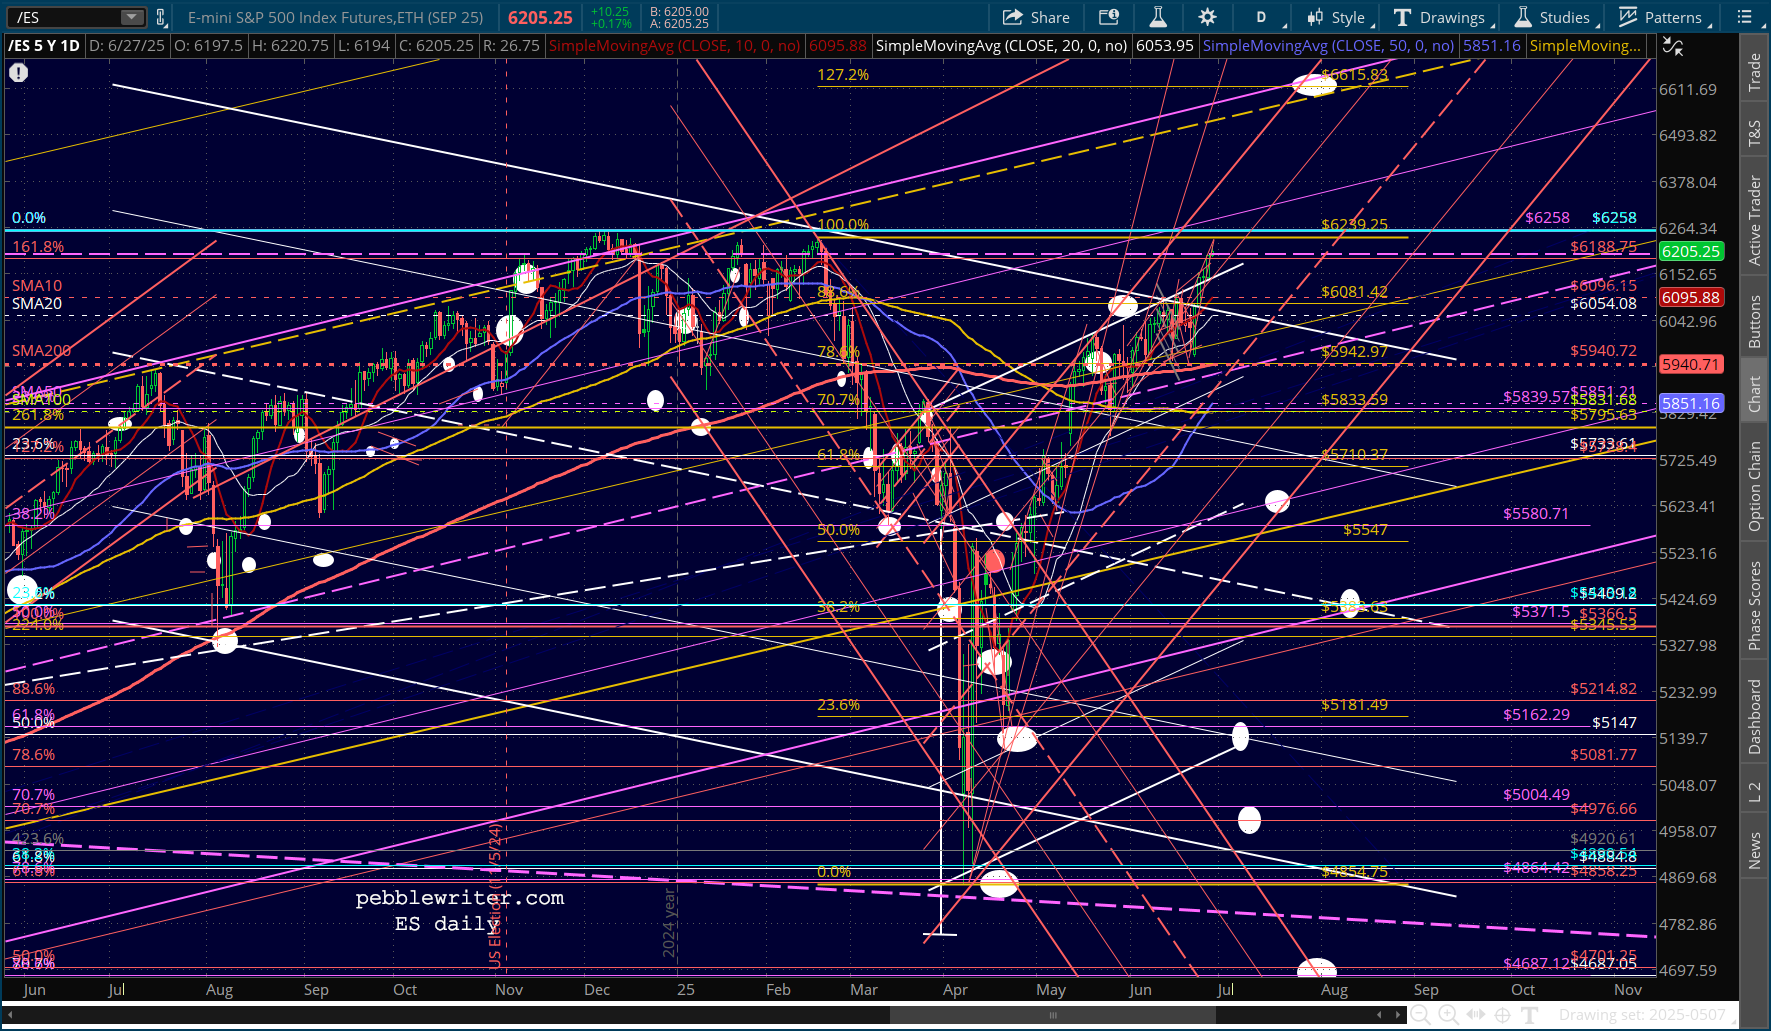This screenshot has height=1031, width=1771.
Task: Open the chart list menu icon
Action: [x=1745, y=17]
